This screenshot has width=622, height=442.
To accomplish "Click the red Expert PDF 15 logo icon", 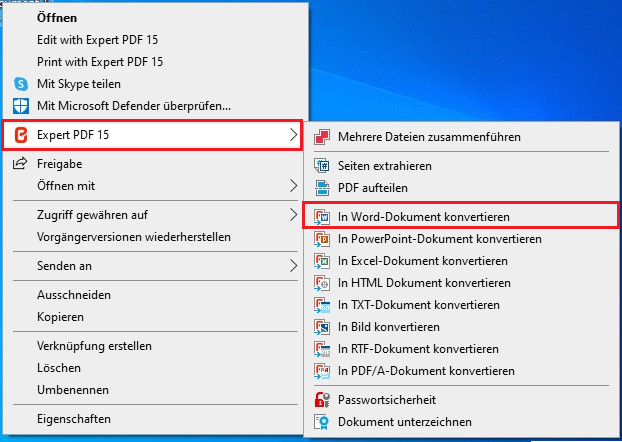I will click(x=21, y=135).
